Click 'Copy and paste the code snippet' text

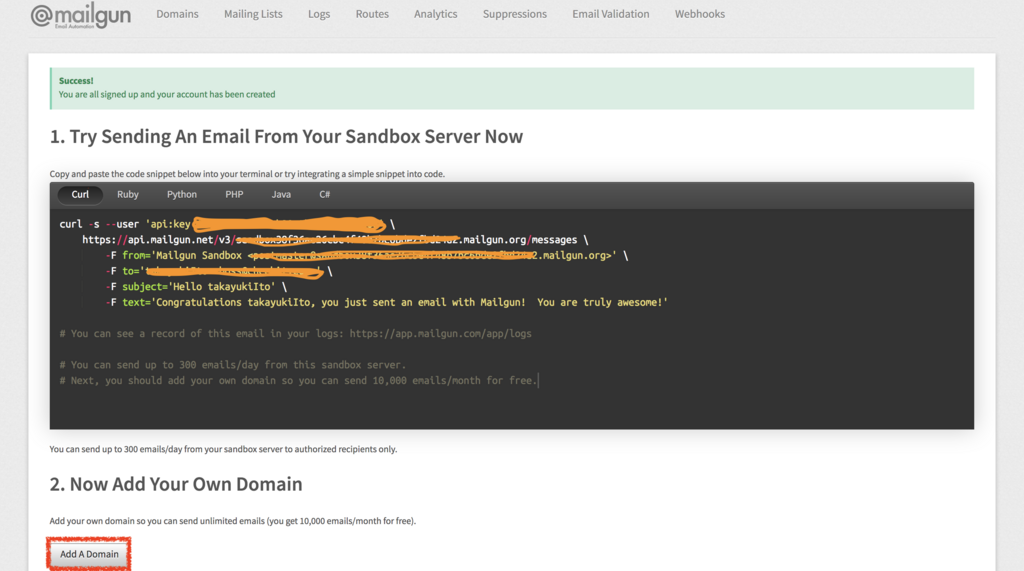coord(247,174)
